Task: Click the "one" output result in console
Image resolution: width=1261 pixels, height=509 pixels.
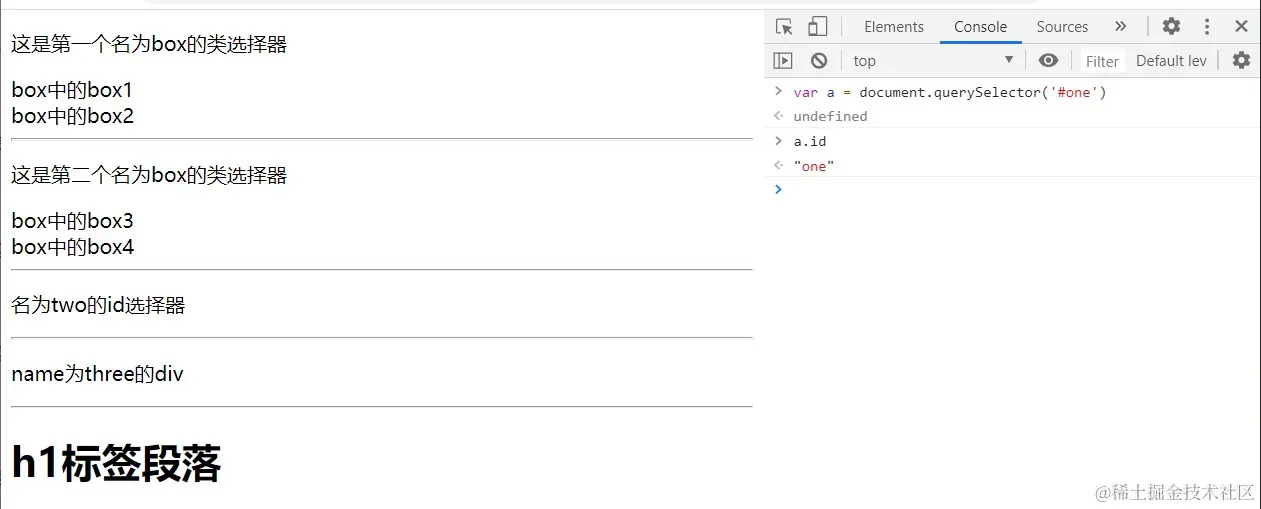Action: 814,166
